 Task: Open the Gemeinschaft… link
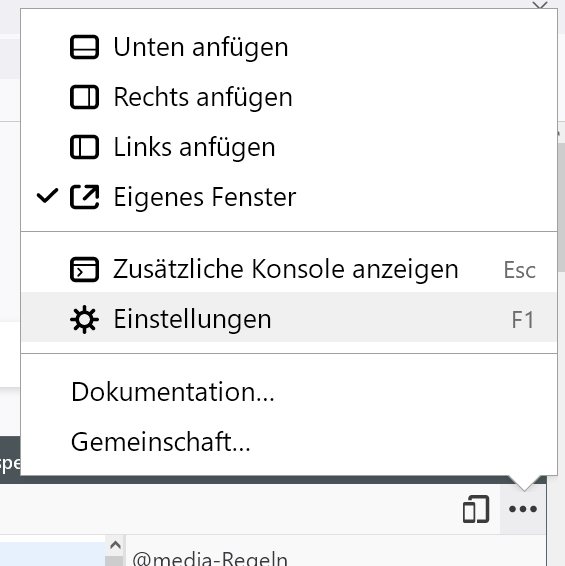click(x=289, y=441)
